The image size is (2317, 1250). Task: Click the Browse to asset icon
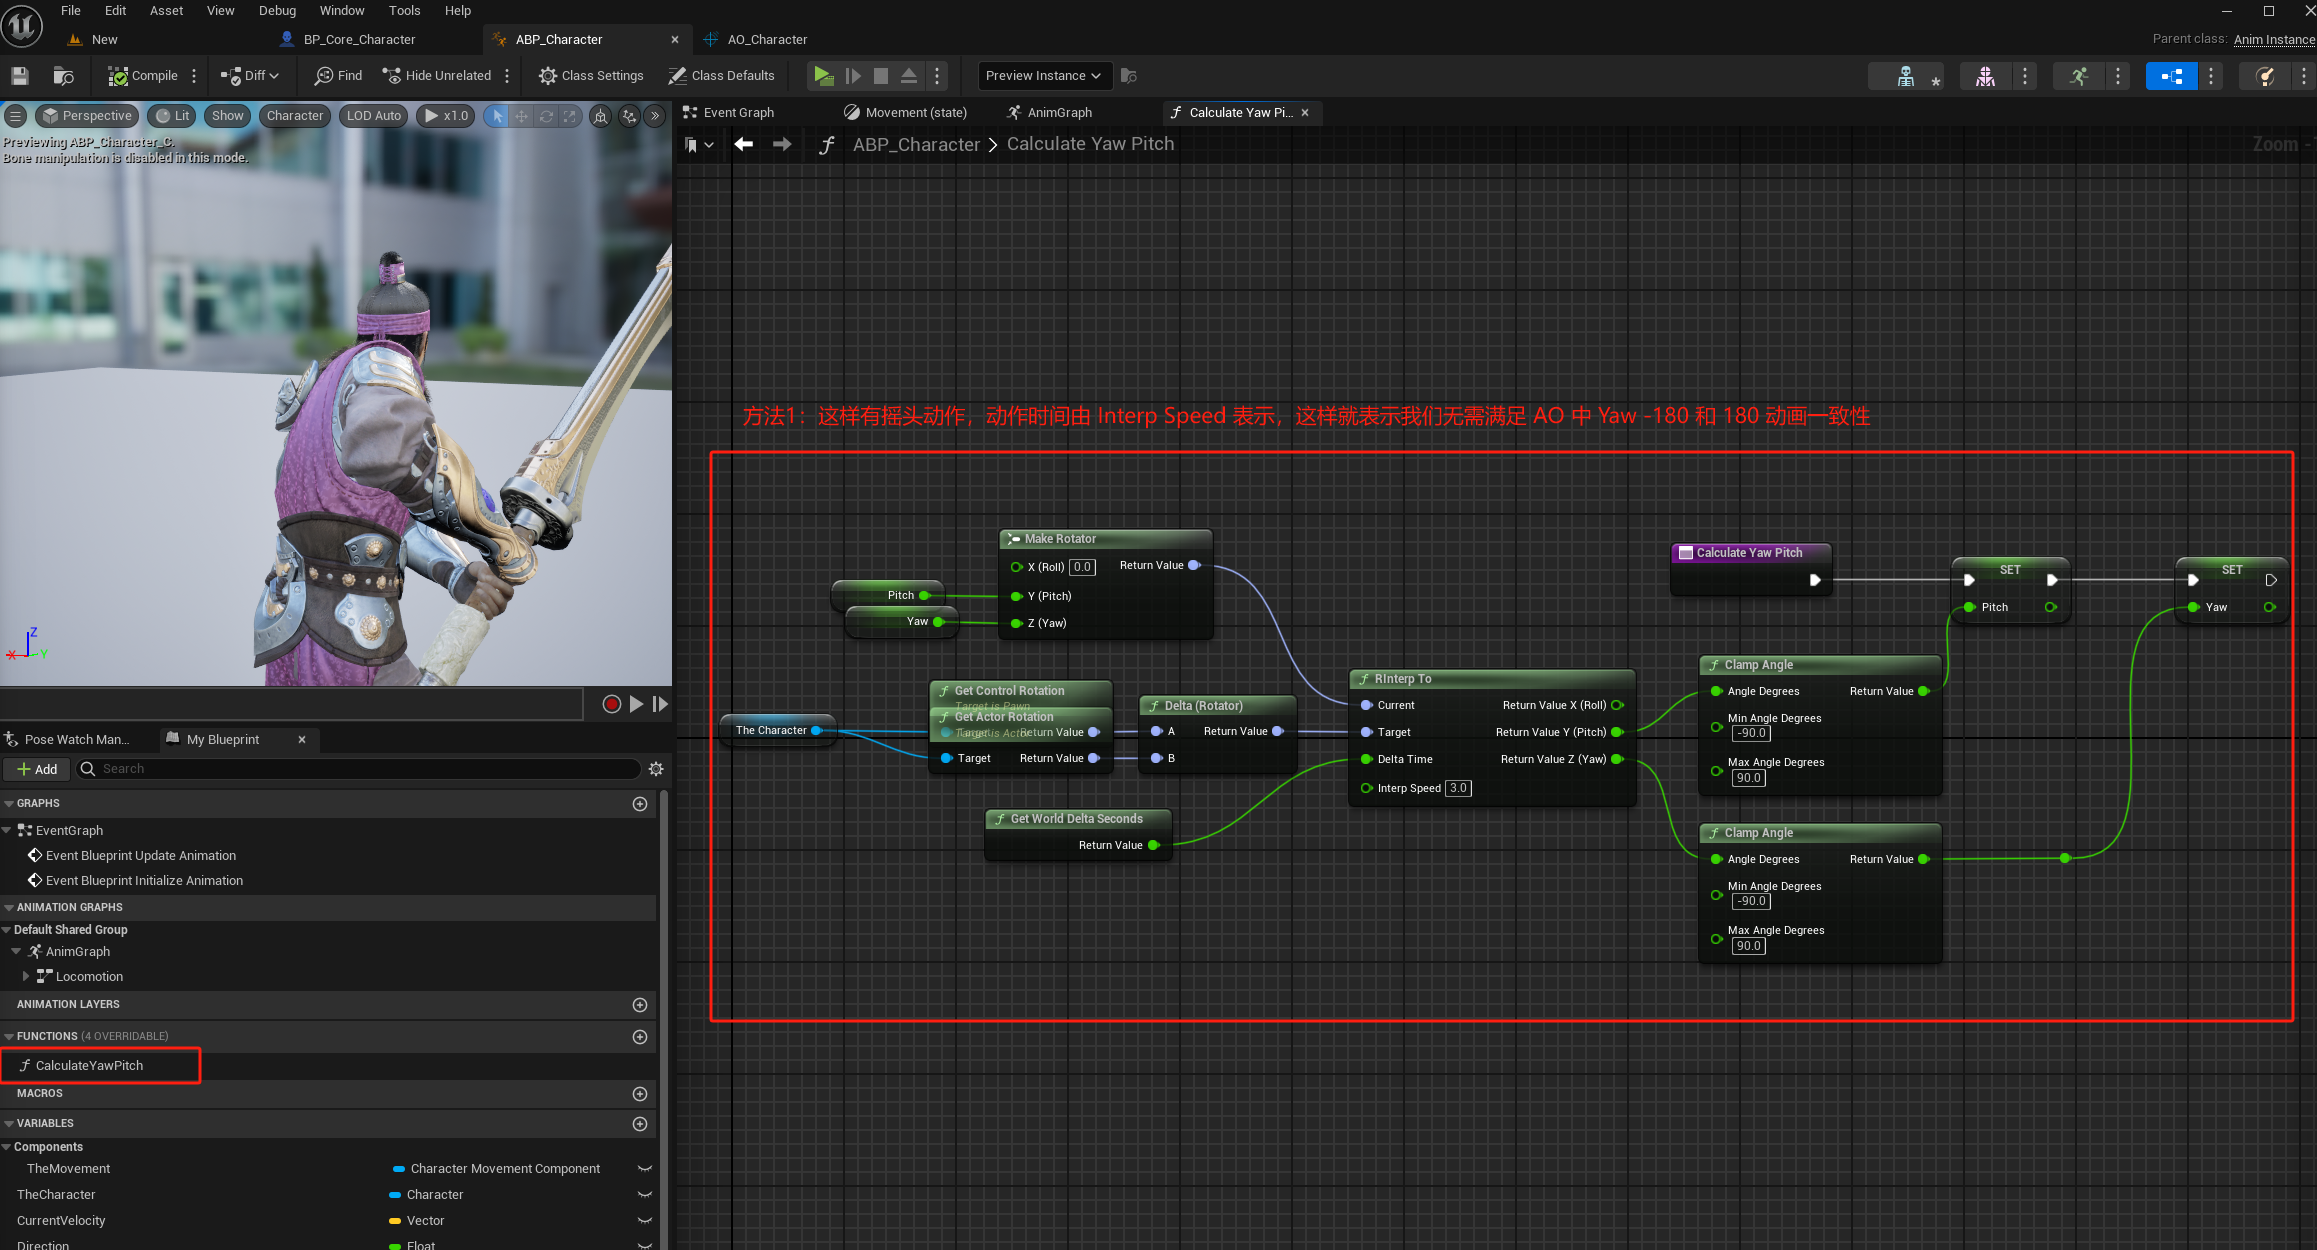(63, 76)
